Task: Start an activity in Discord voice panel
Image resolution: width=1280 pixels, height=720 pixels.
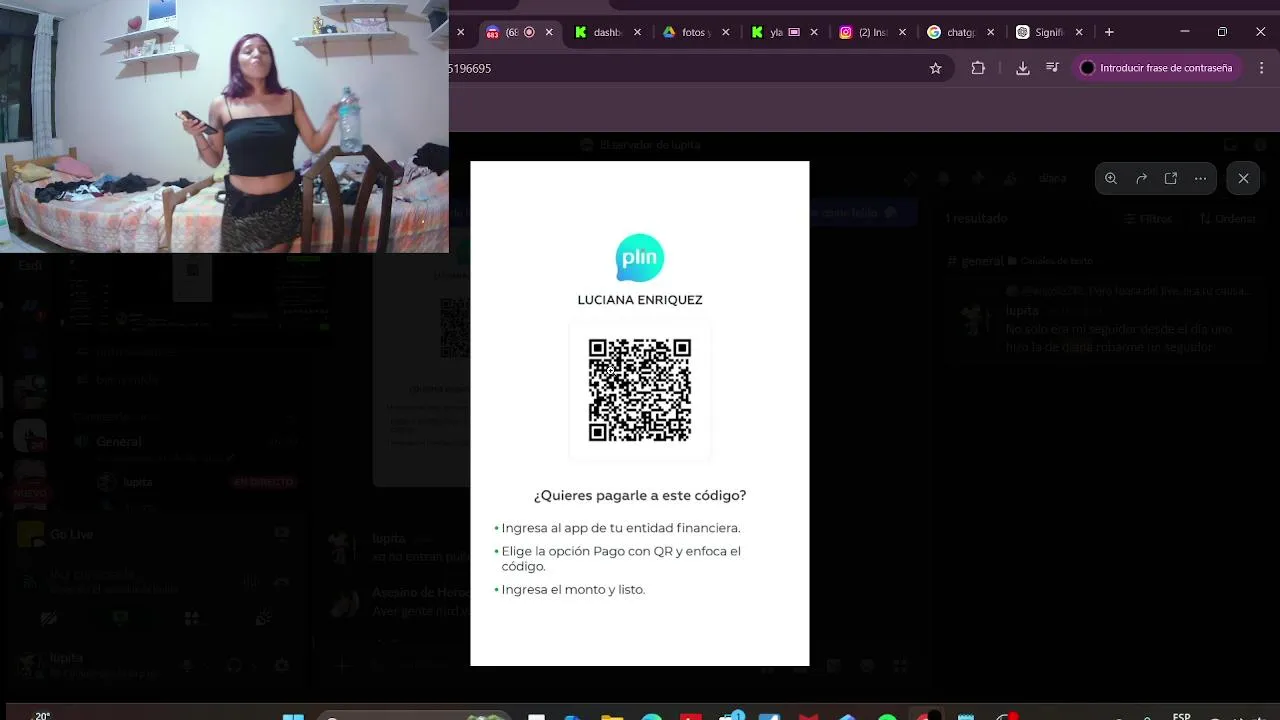Action: 192,618
